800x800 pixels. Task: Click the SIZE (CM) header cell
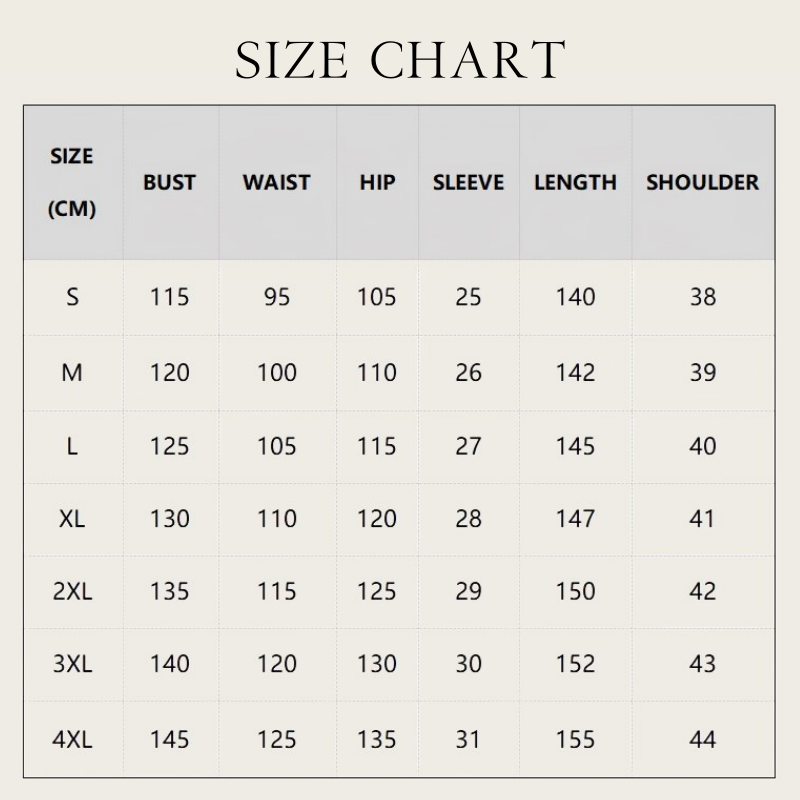coord(72,183)
